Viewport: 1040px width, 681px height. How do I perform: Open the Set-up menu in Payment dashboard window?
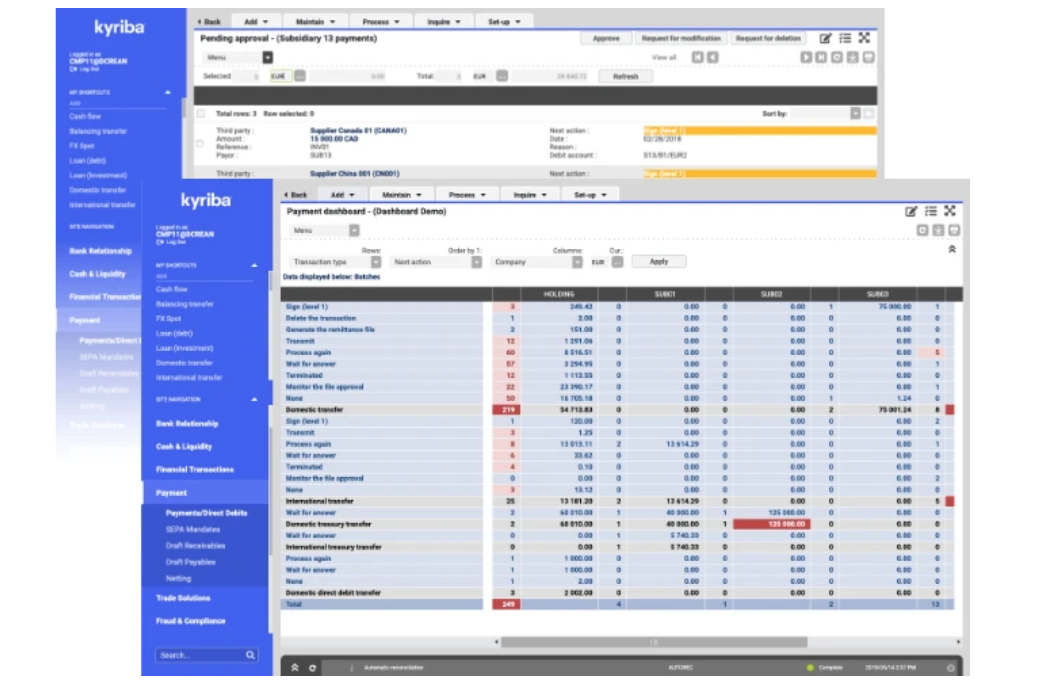[x=590, y=195]
